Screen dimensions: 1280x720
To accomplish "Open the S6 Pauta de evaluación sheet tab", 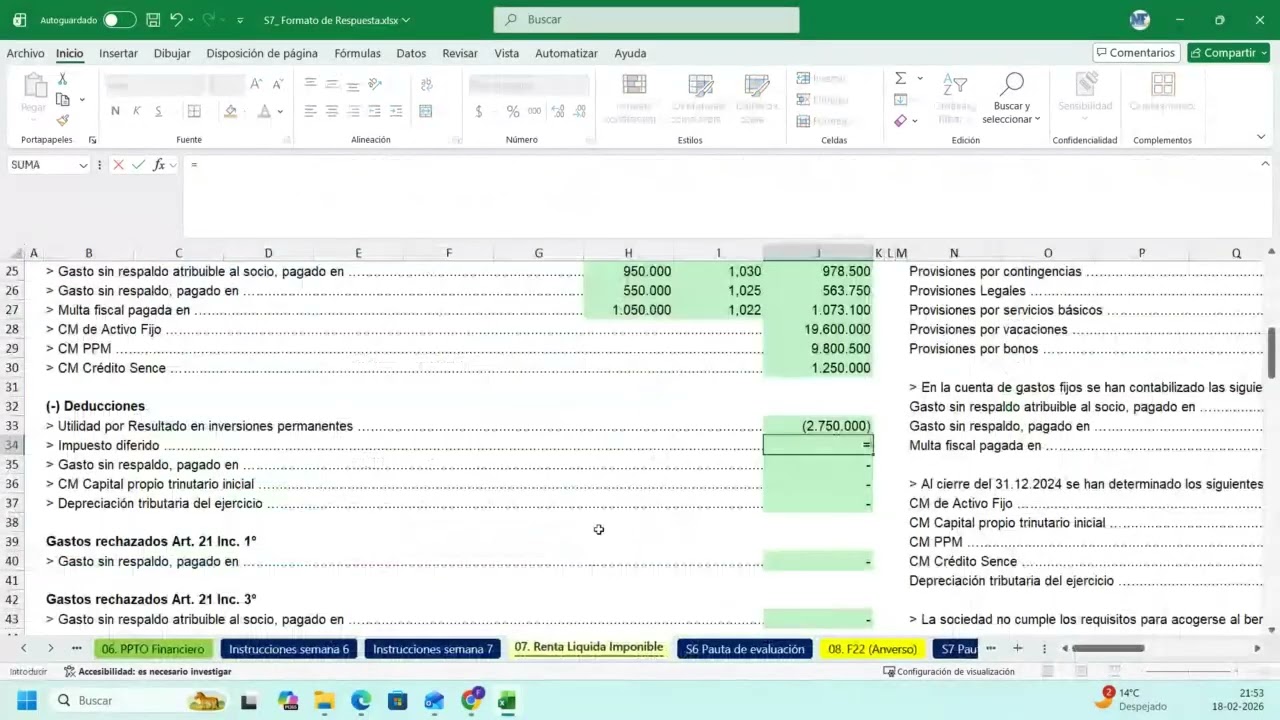I will (x=745, y=649).
